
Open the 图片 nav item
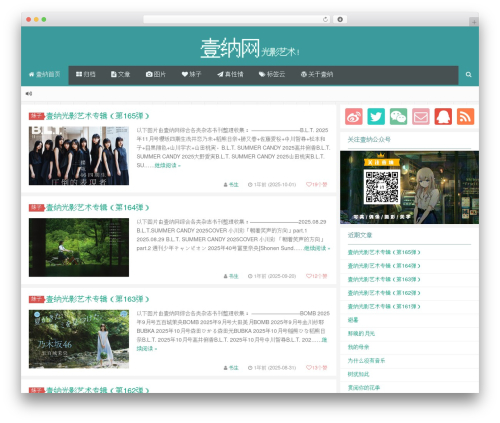pos(156,74)
